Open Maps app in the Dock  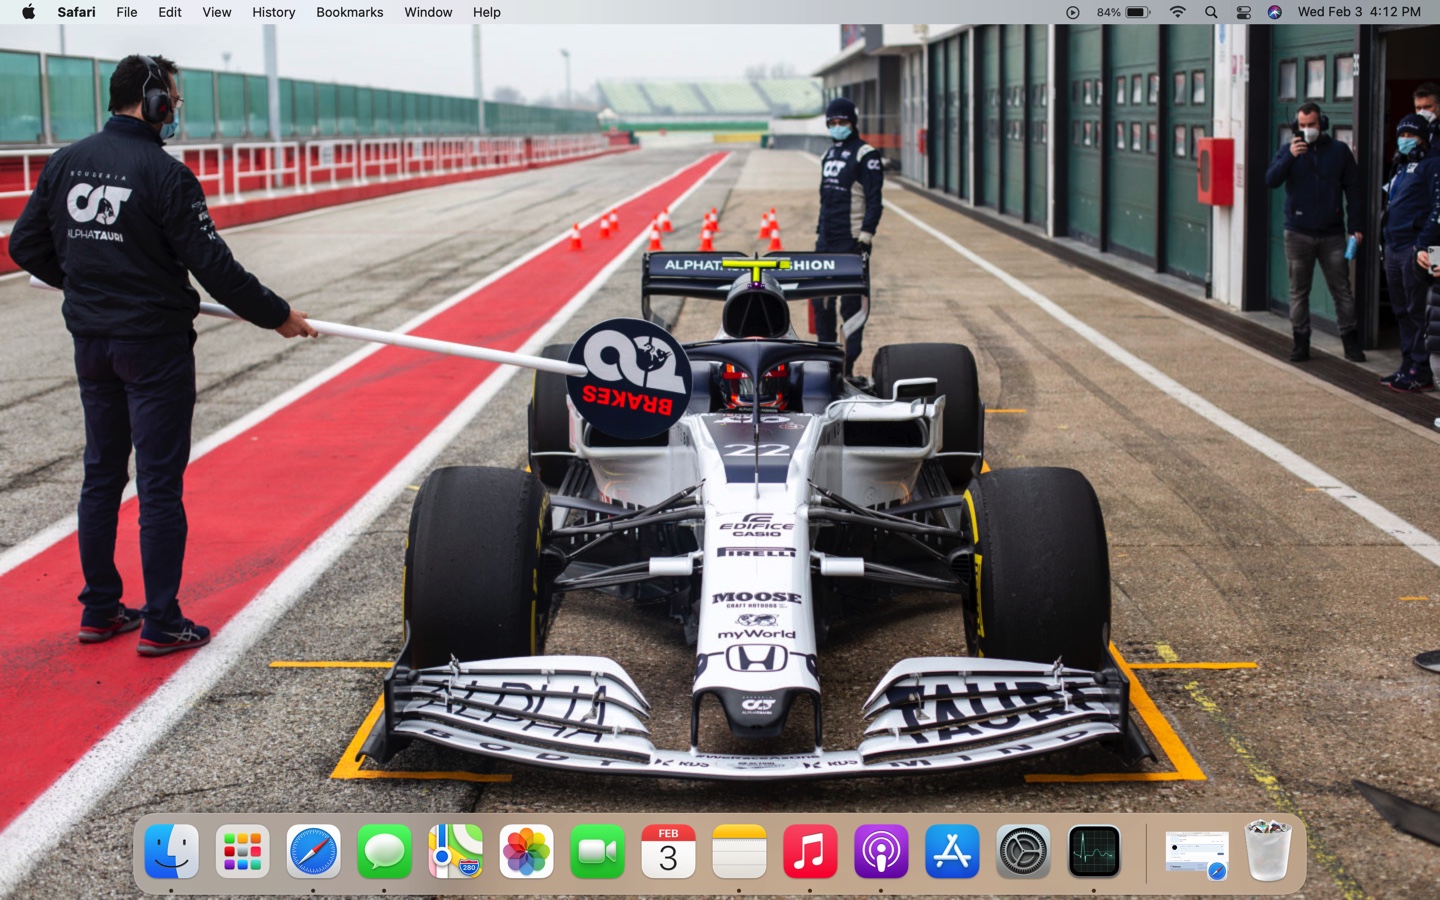tap(455, 852)
